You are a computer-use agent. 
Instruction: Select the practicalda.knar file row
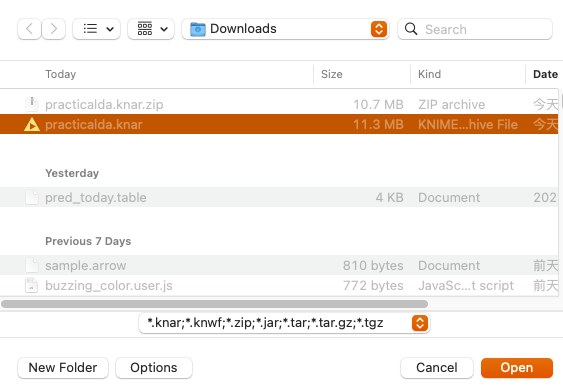(279, 124)
